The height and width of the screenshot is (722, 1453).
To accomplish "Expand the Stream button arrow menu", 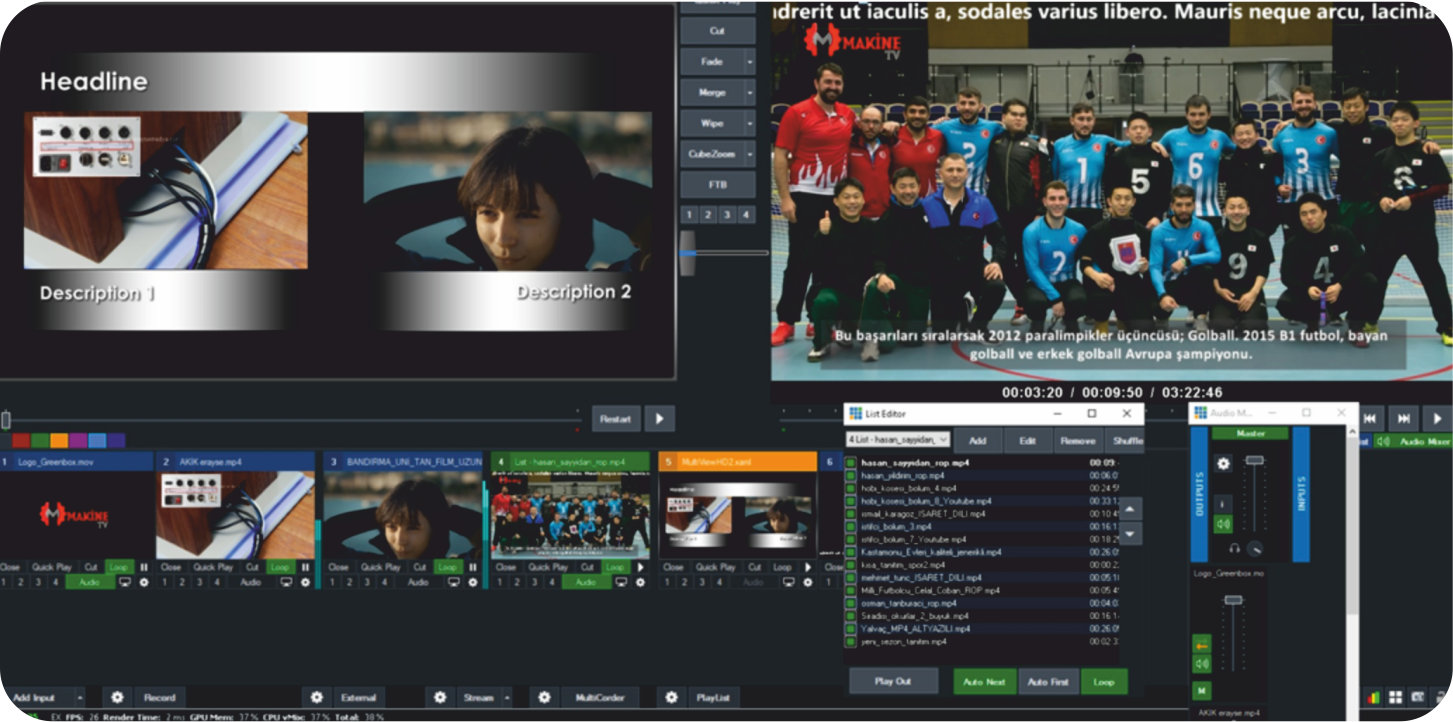I will pyautogui.click(x=508, y=697).
